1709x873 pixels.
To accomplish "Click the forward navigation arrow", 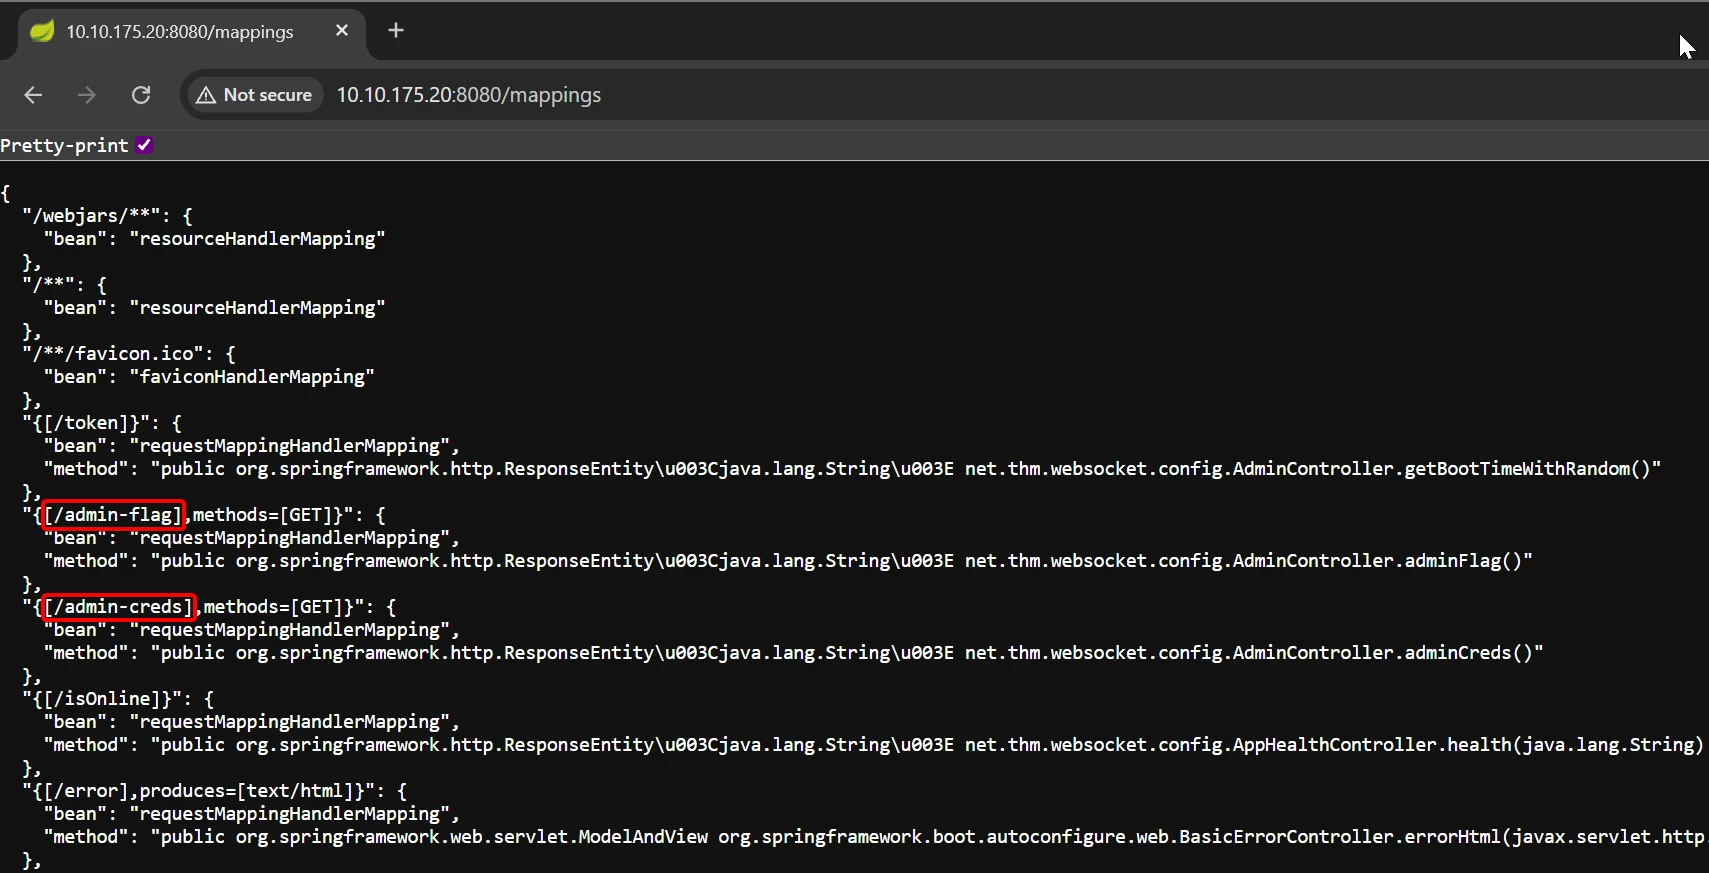I will [87, 95].
